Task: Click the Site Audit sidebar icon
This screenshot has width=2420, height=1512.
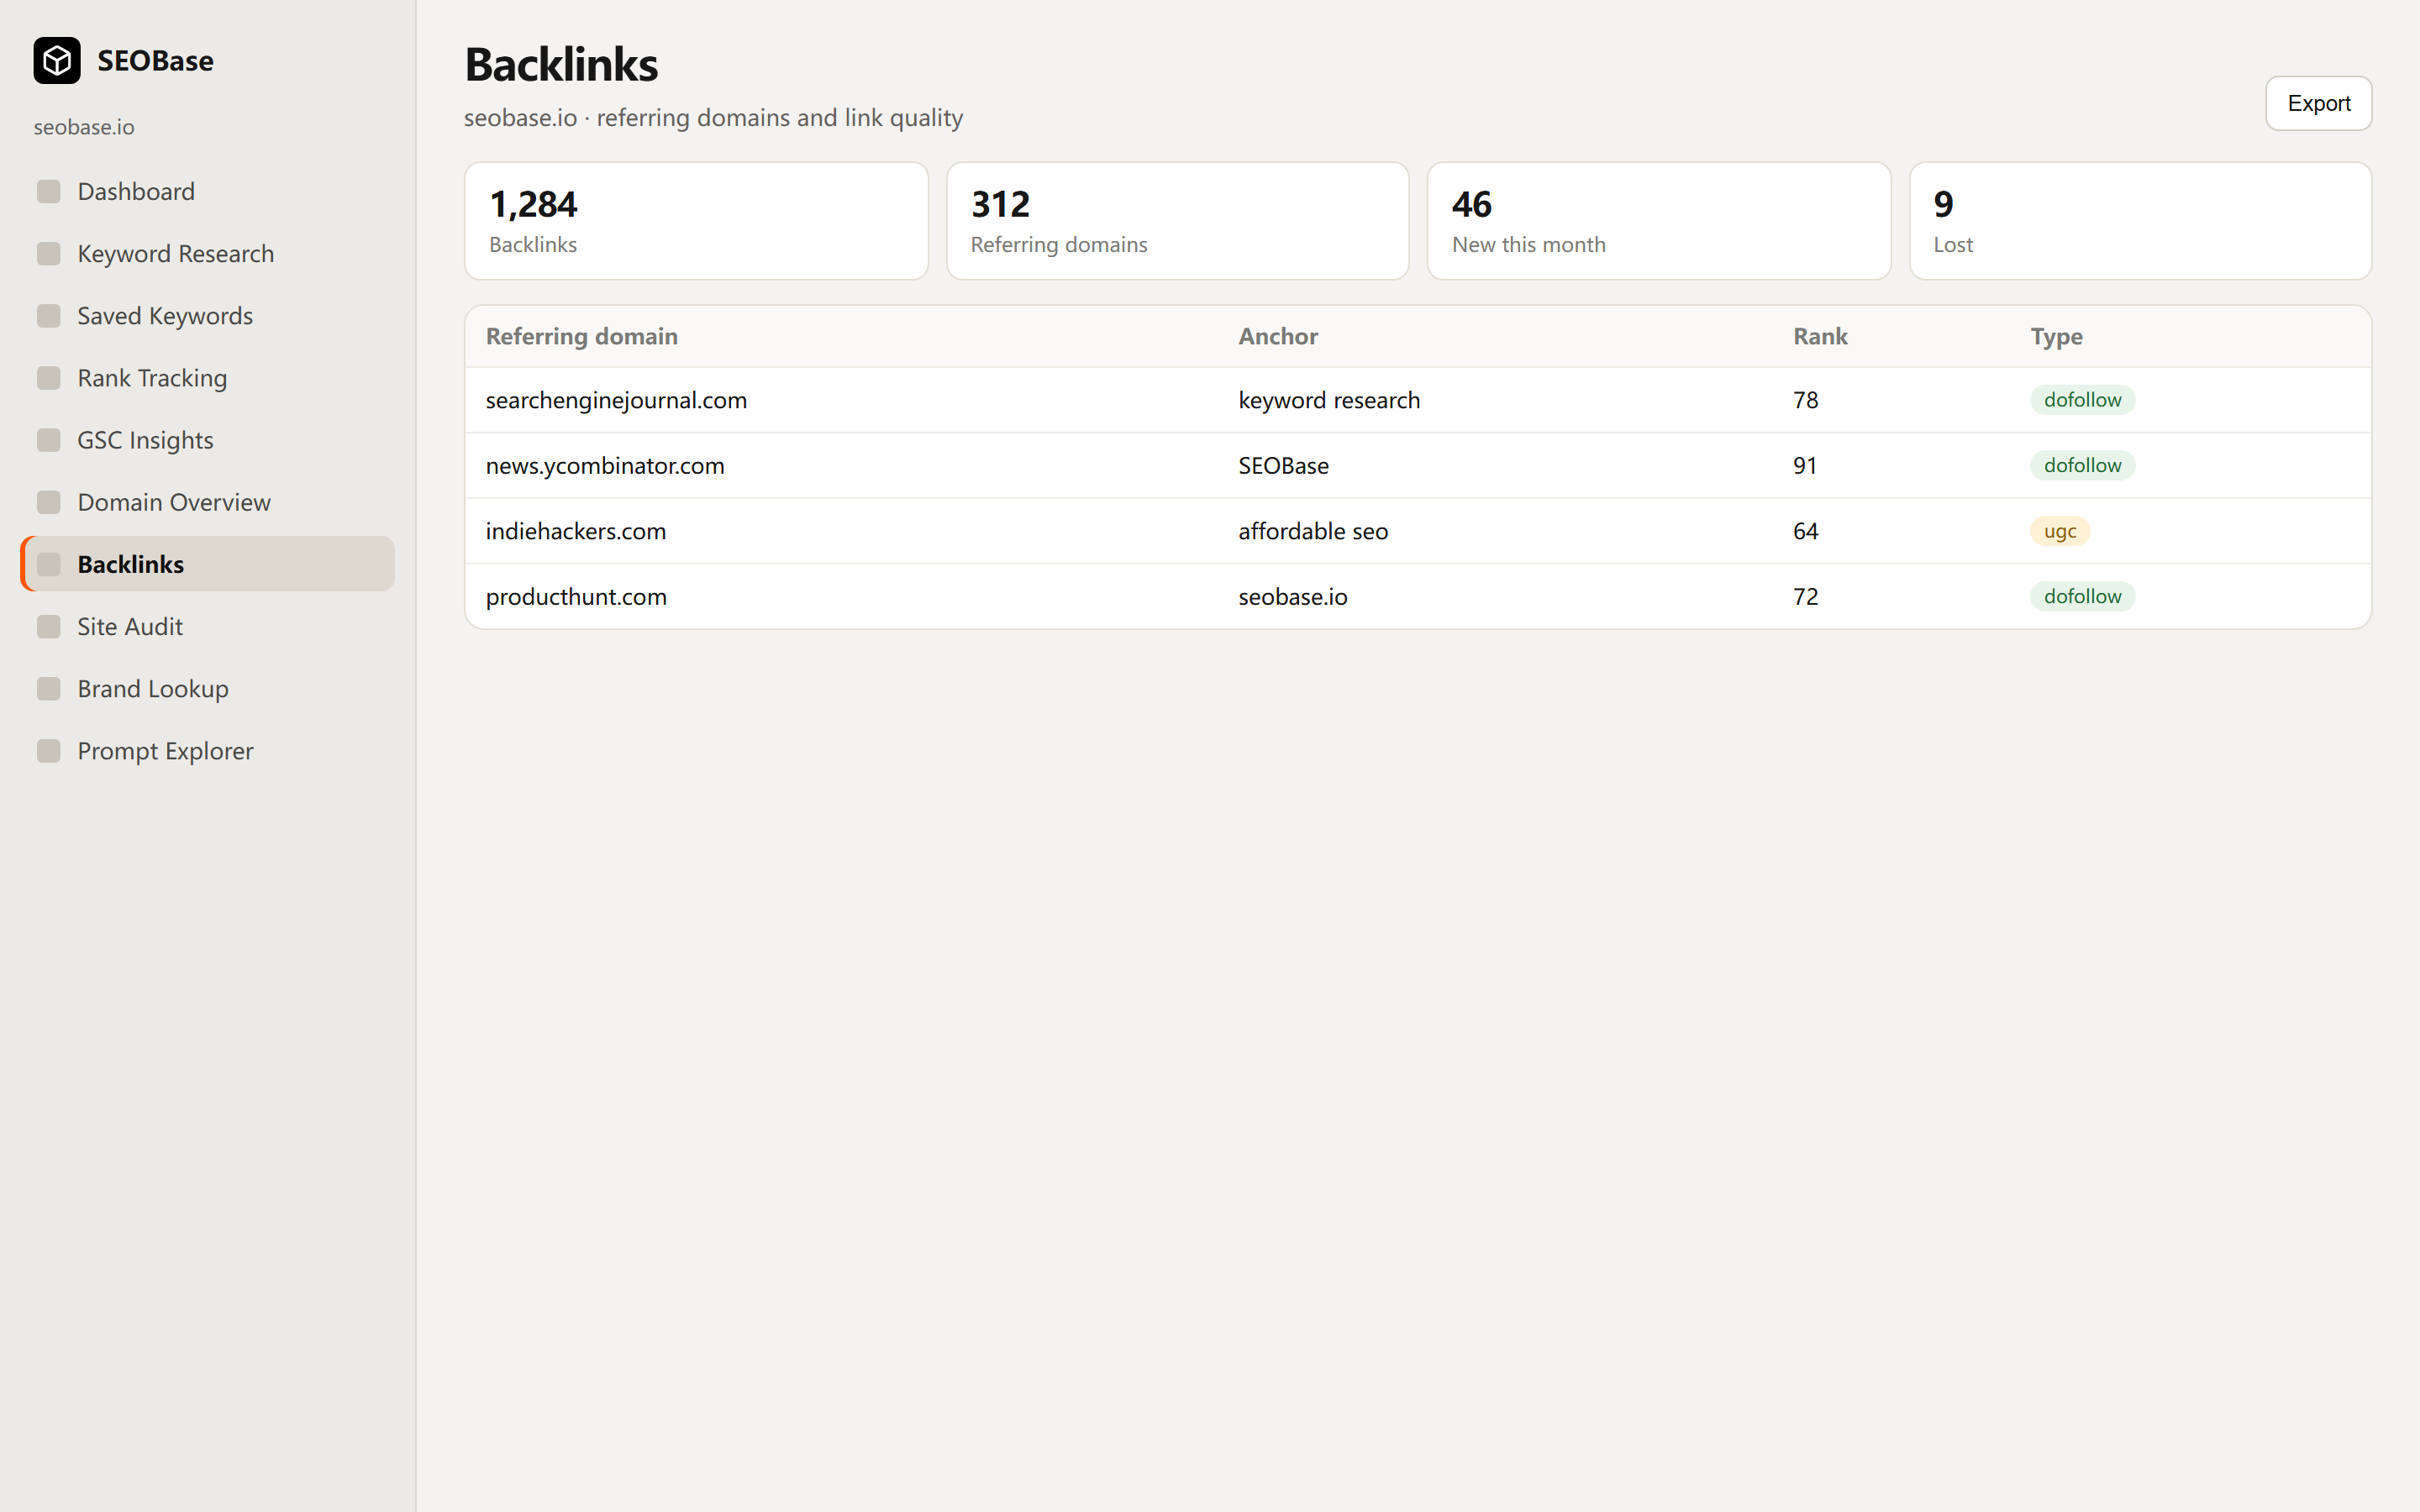Action: click(x=49, y=626)
